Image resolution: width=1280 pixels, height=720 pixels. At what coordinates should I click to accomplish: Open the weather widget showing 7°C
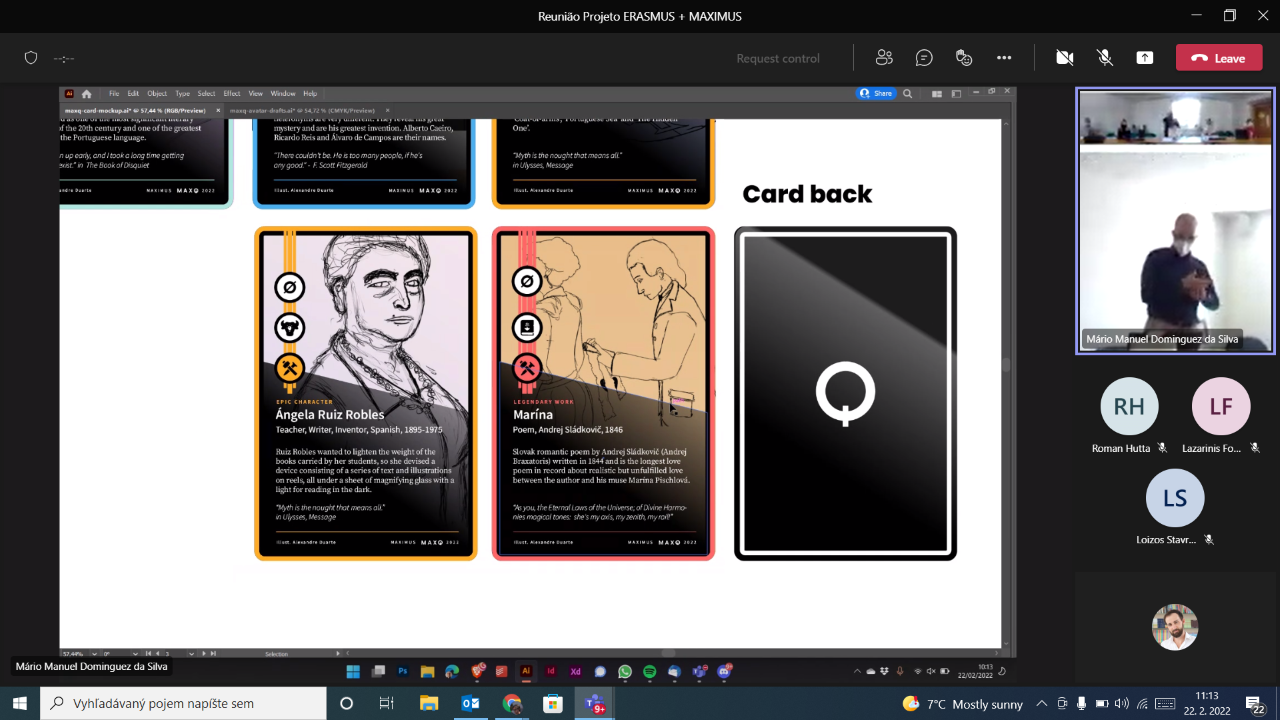pyautogui.click(x=962, y=704)
